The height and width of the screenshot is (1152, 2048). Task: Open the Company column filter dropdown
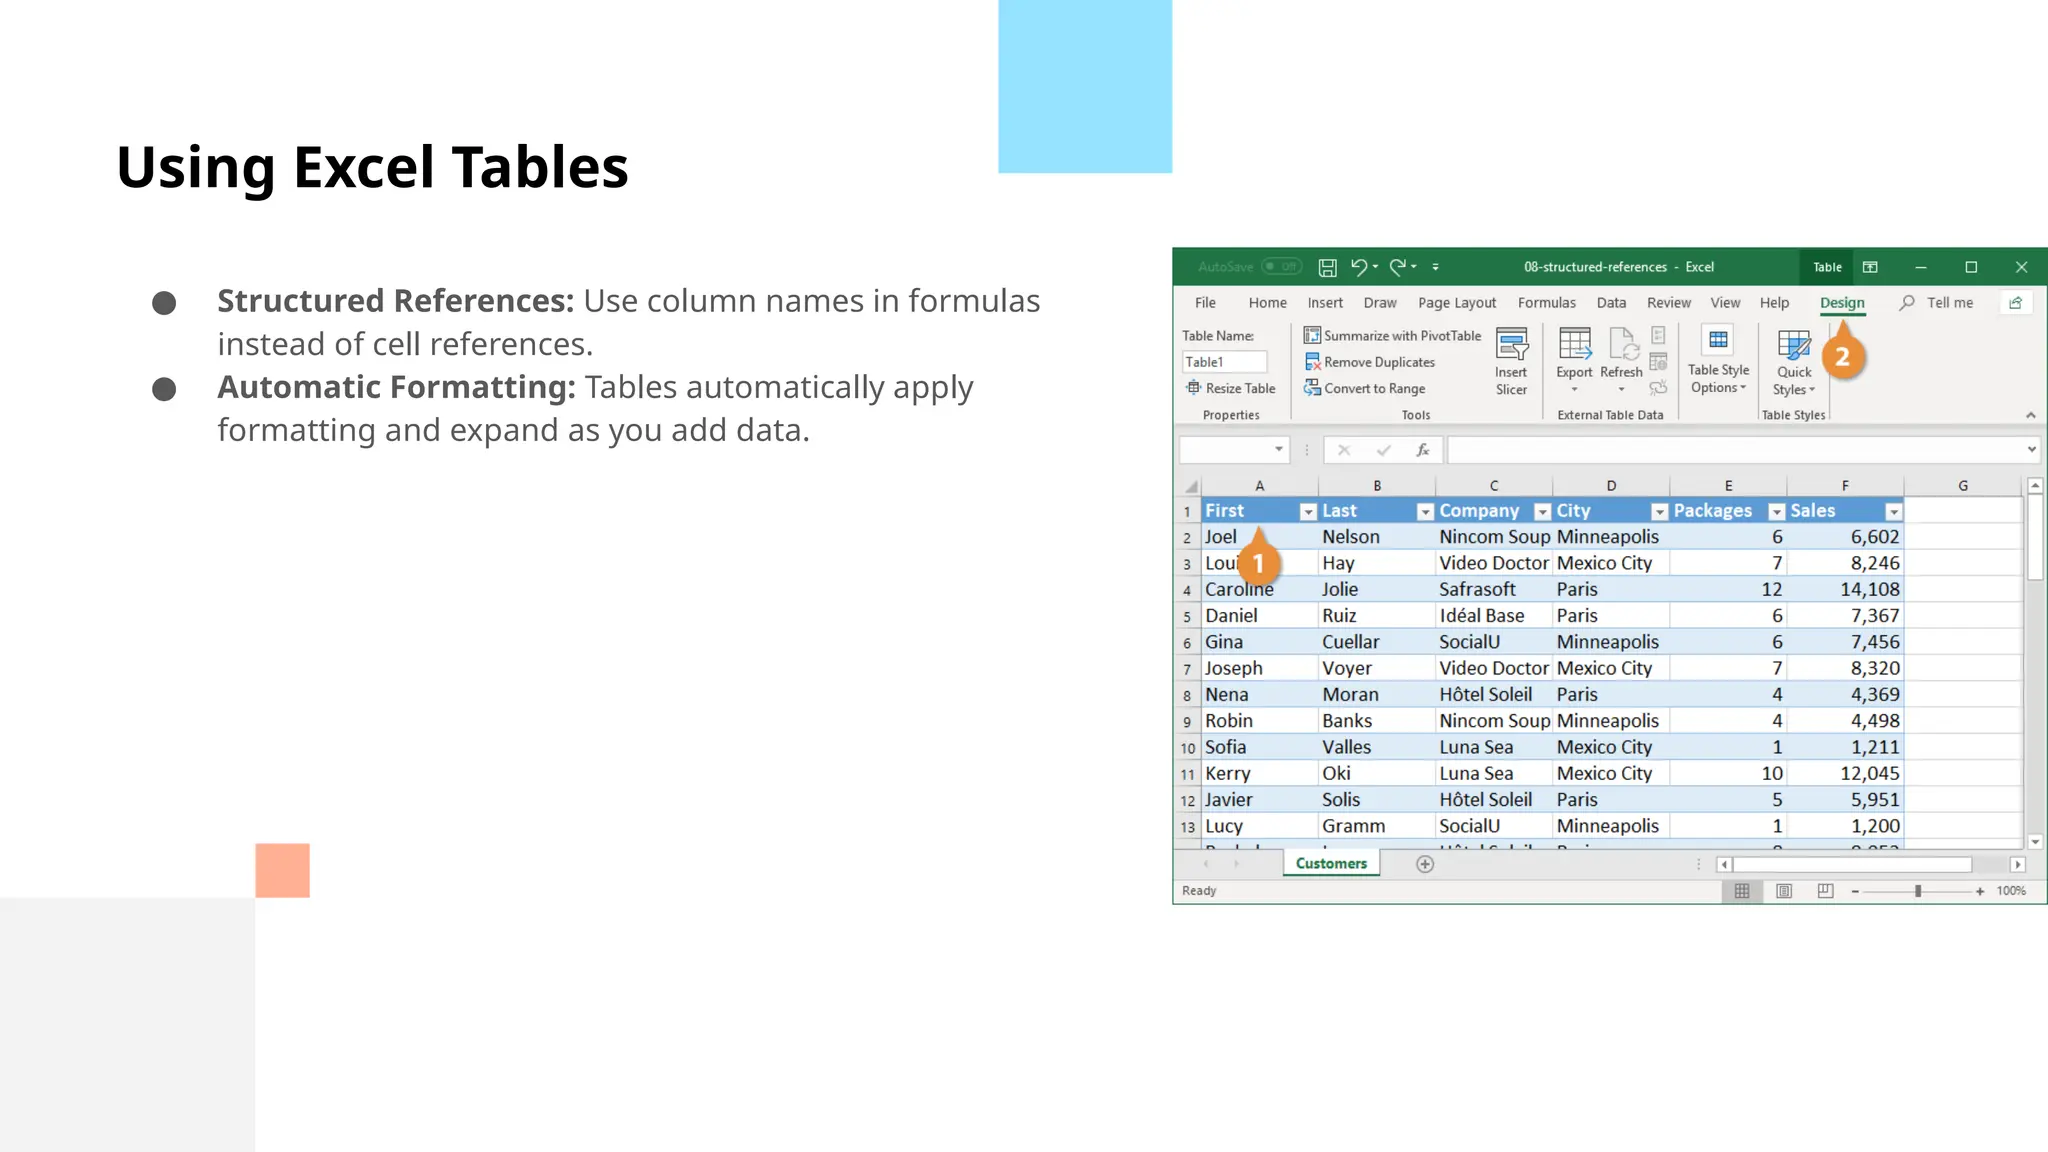point(1542,512)
